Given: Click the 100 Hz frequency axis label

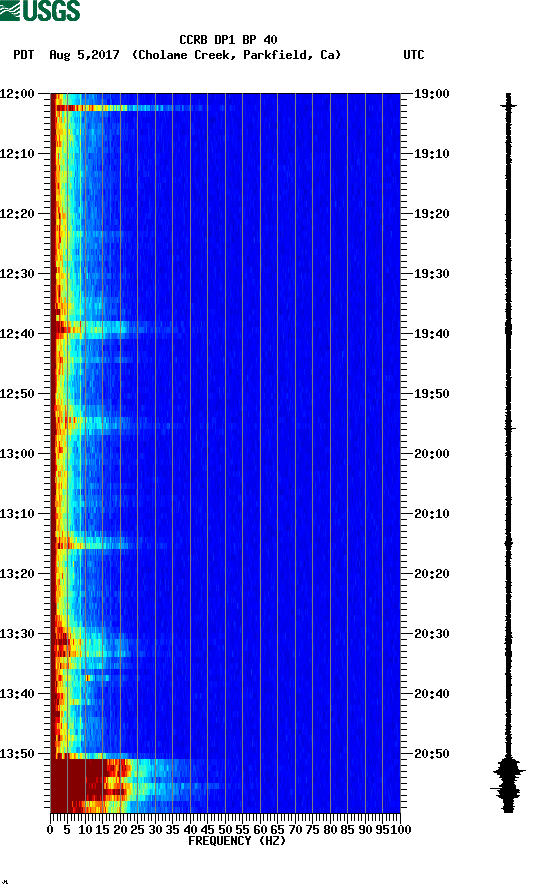Looking at the screenshot, I should (401, 830).
